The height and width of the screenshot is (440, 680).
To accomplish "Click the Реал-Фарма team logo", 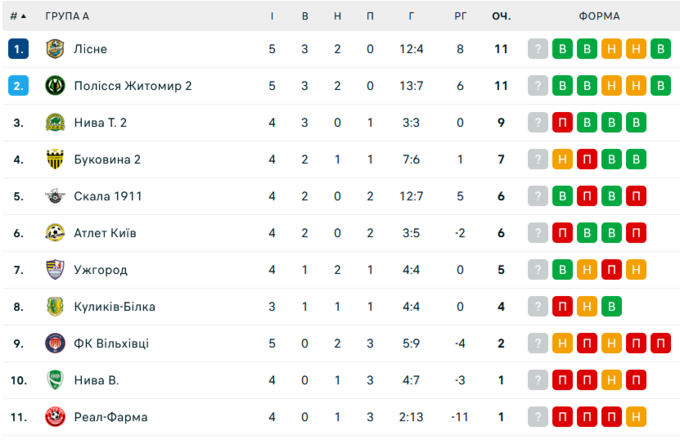I will pyautogui.click(x=55, y=417).
